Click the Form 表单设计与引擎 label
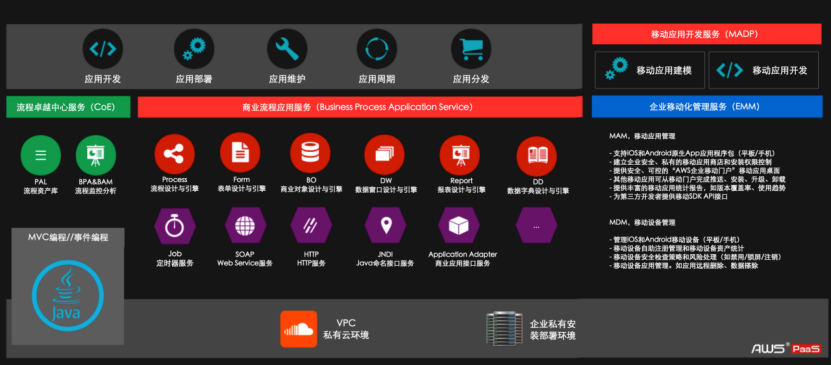The image size is (831, 365). click(x=241, y=184)
